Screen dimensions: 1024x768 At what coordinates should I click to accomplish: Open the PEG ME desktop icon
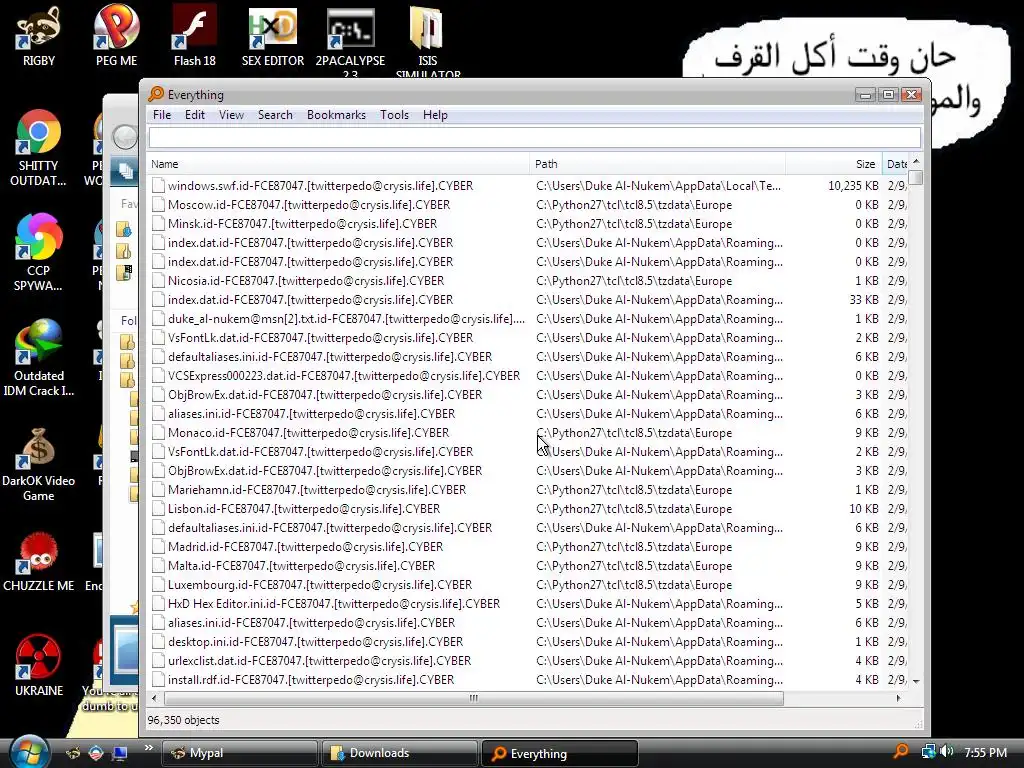click(x=116, y=36)
